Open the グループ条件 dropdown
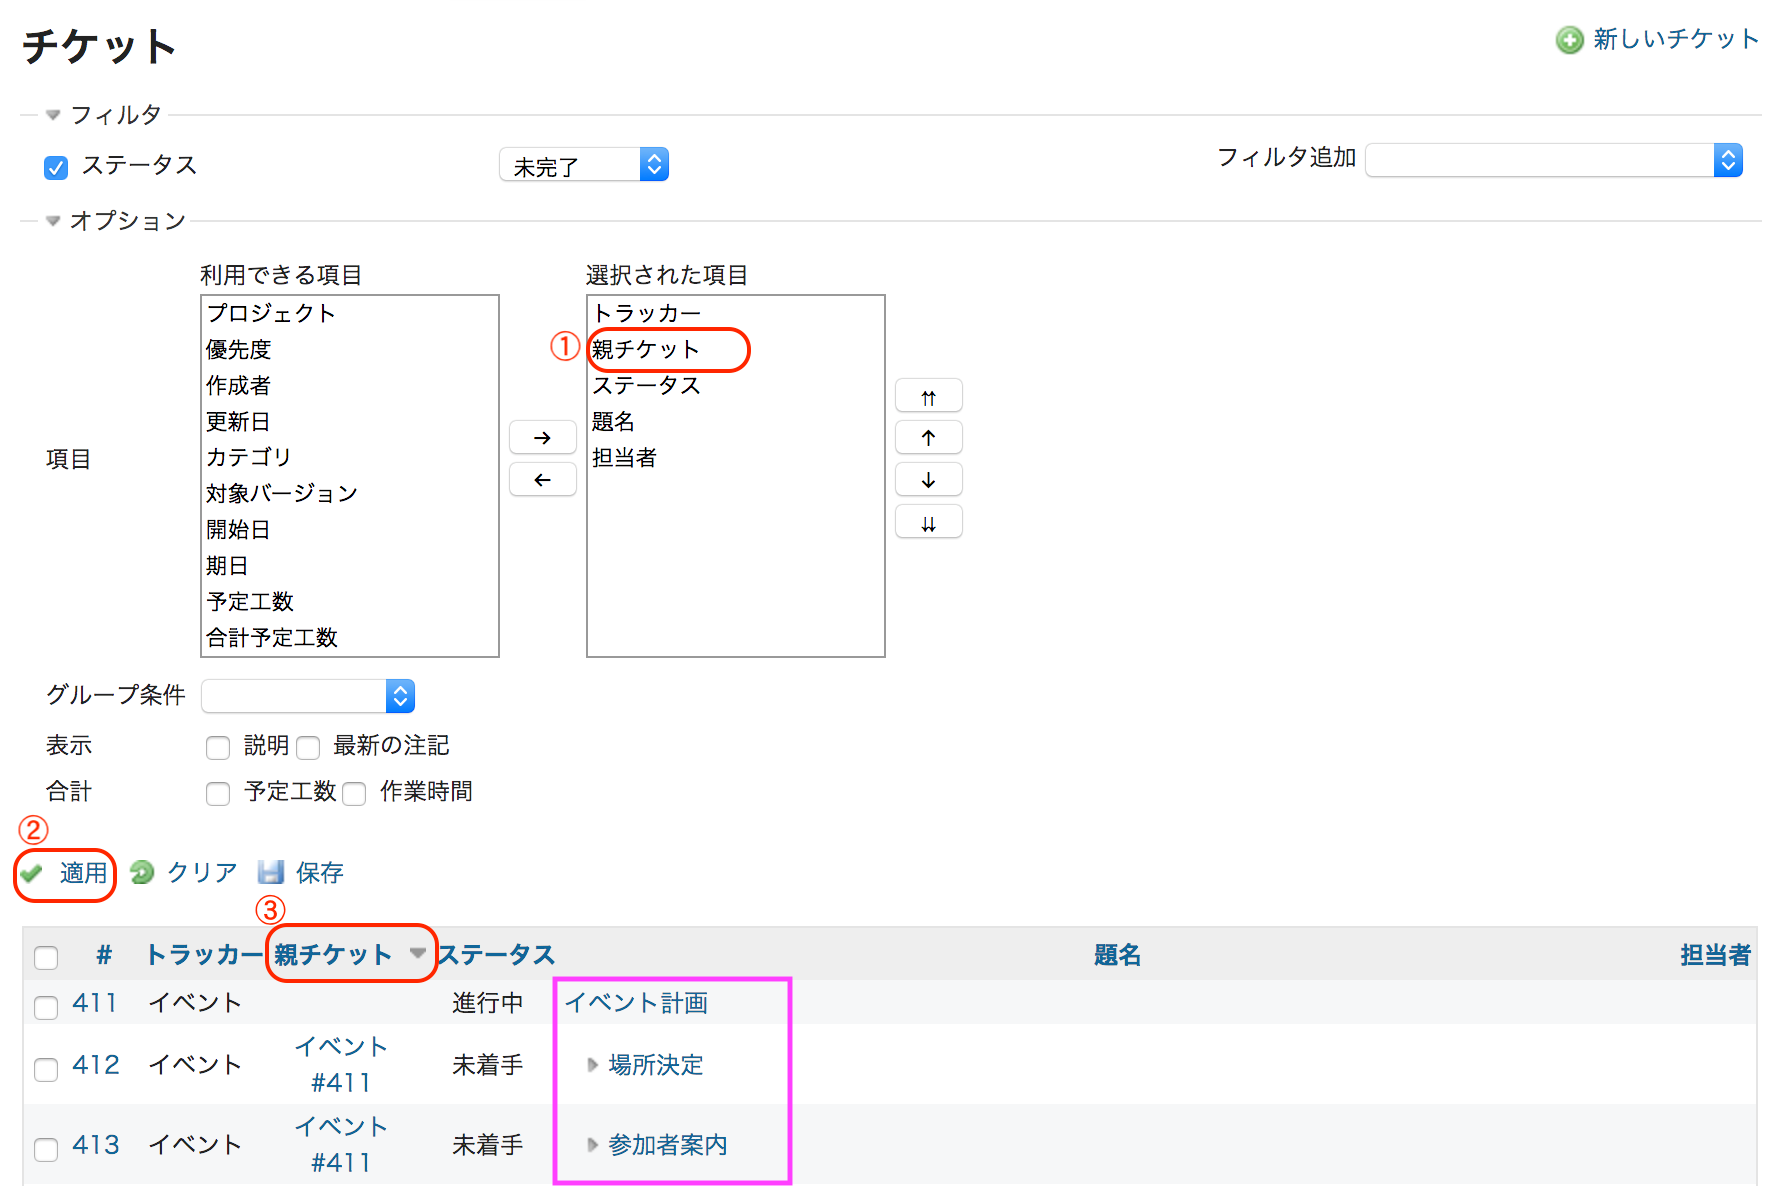The image size is (1782, 1186). tap(308, 696)
